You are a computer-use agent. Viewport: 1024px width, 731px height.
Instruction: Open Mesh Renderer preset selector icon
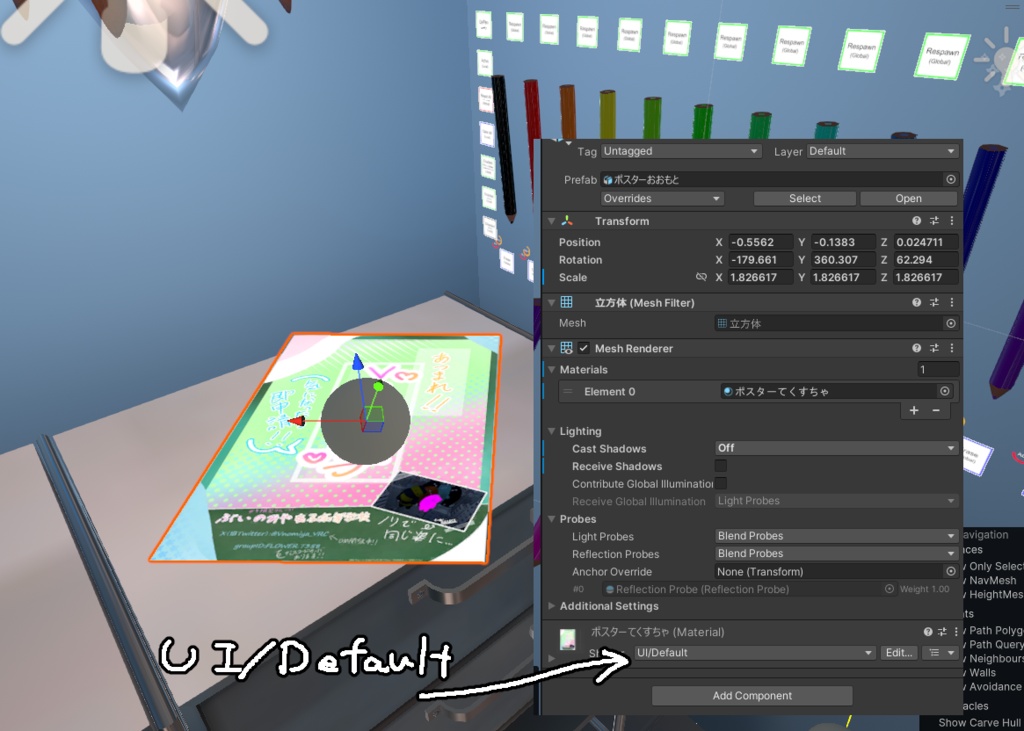point(934,348)
